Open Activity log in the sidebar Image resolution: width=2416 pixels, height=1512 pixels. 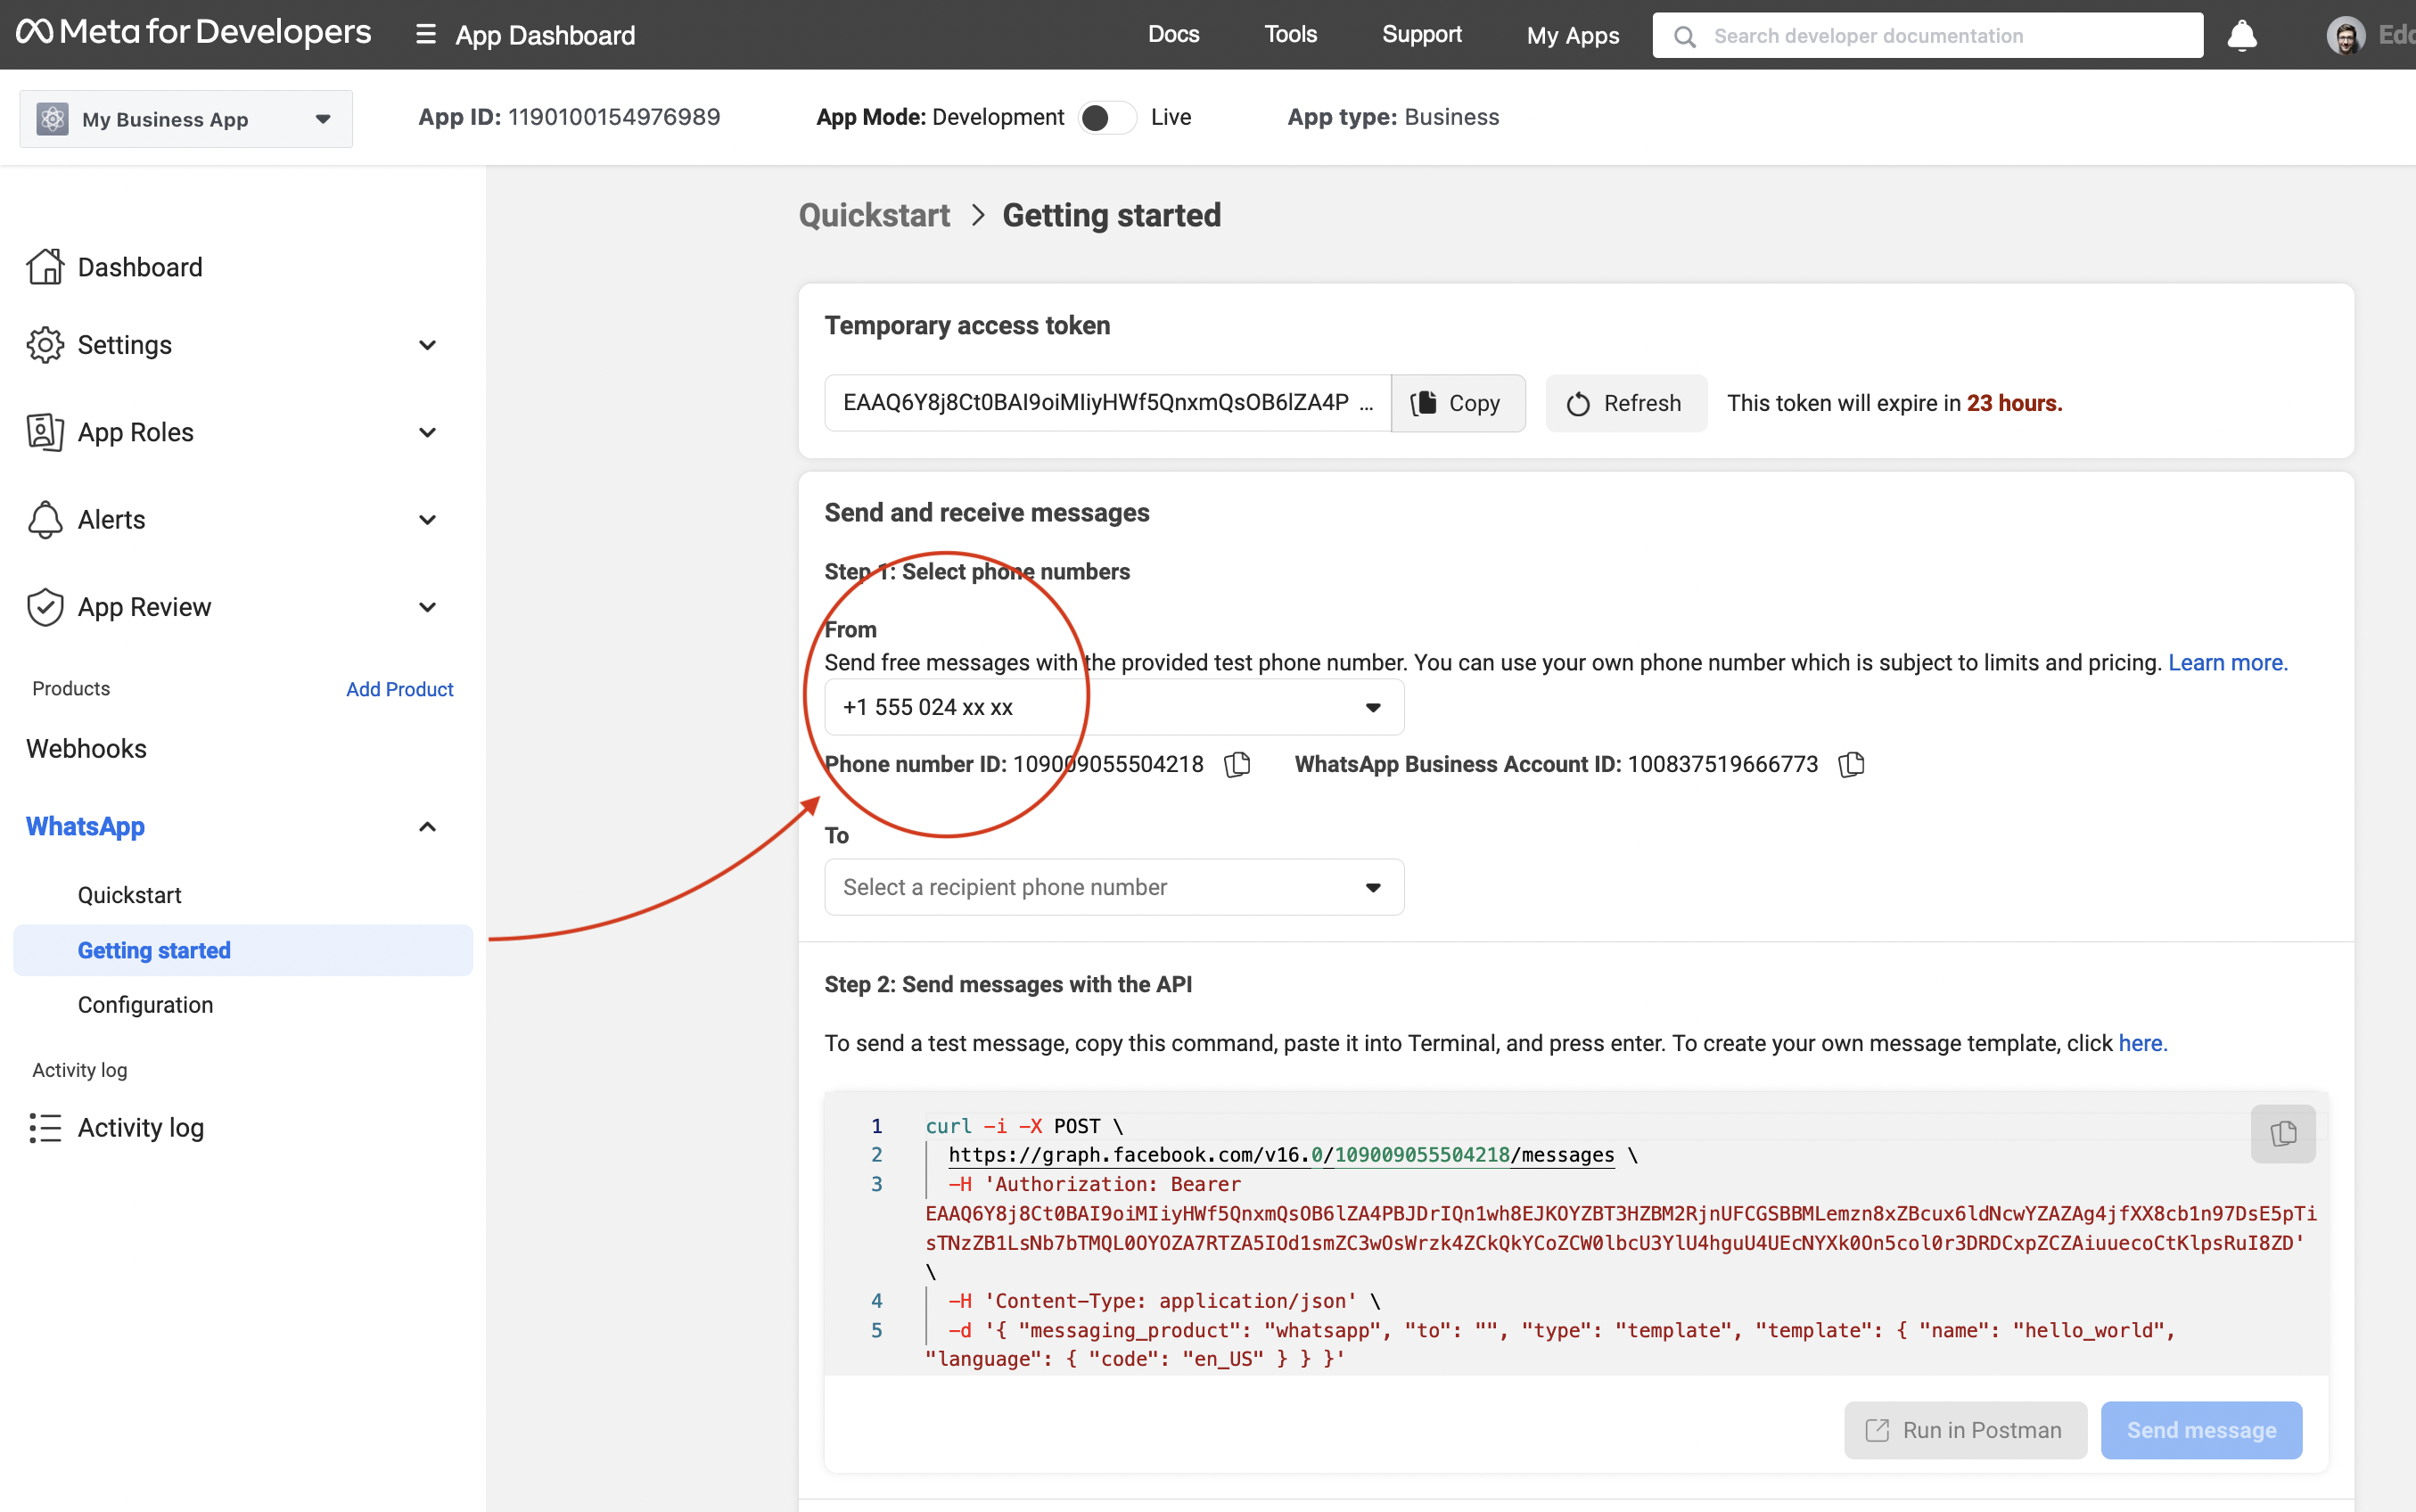(141, 1128)
